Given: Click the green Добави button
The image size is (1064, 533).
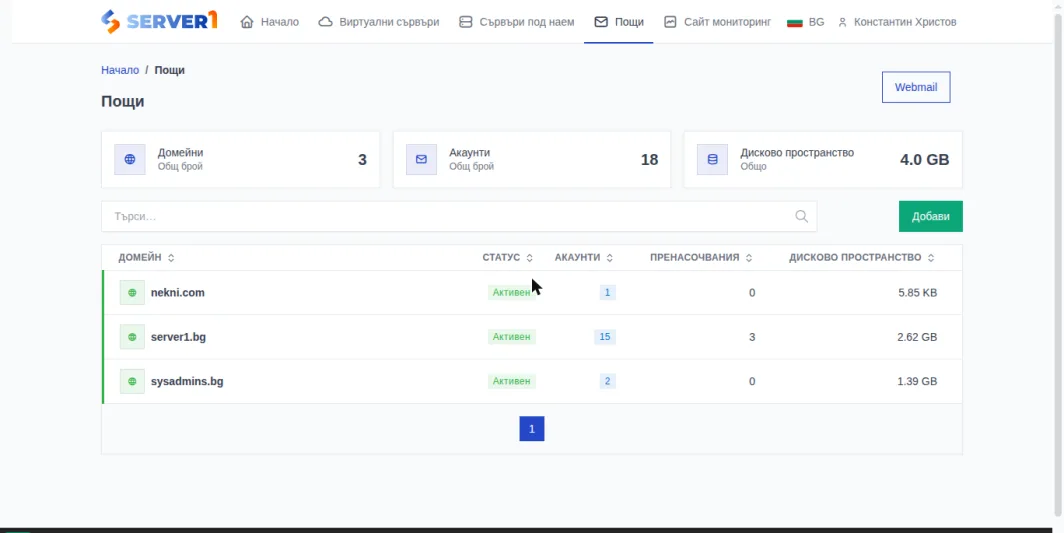Looking at the screenshot, I should 930,217.
